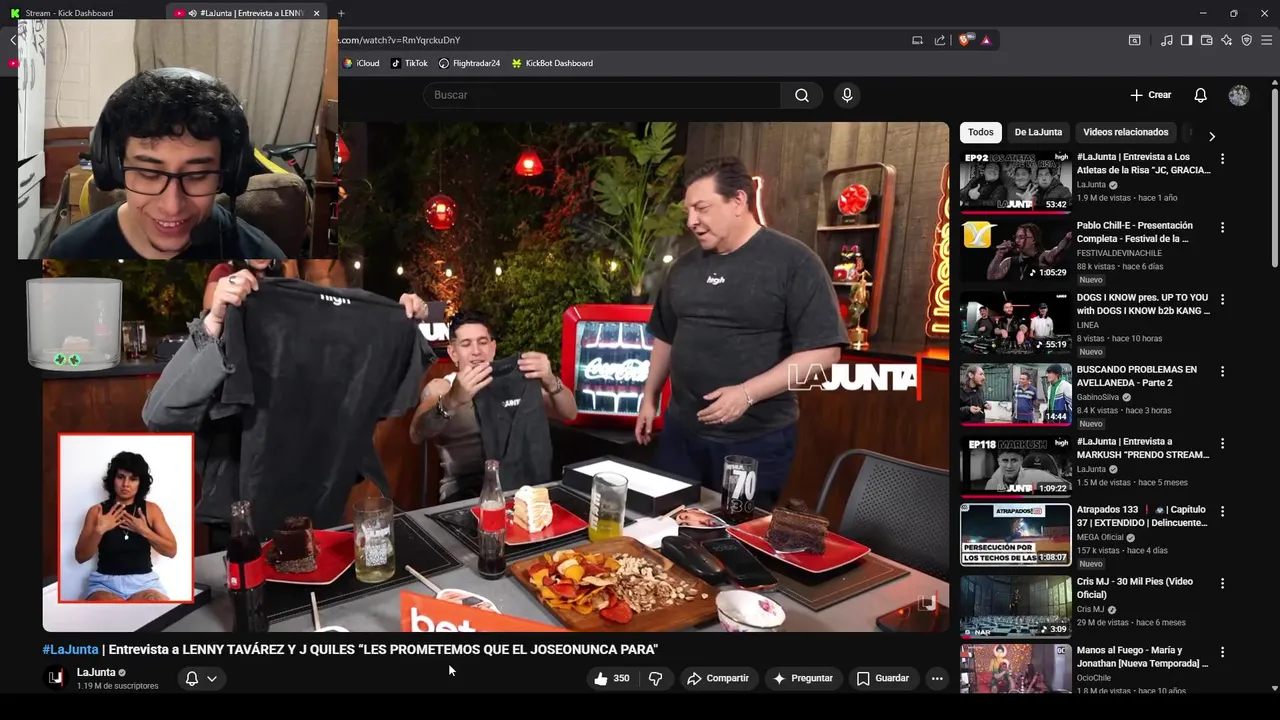
Task: Open a new browser tab with the plus
Action: point(341,13)
